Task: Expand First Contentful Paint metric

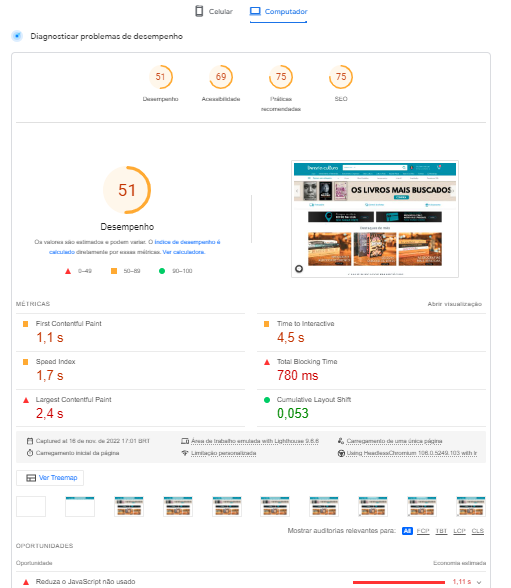Action: tap(130, 332)
